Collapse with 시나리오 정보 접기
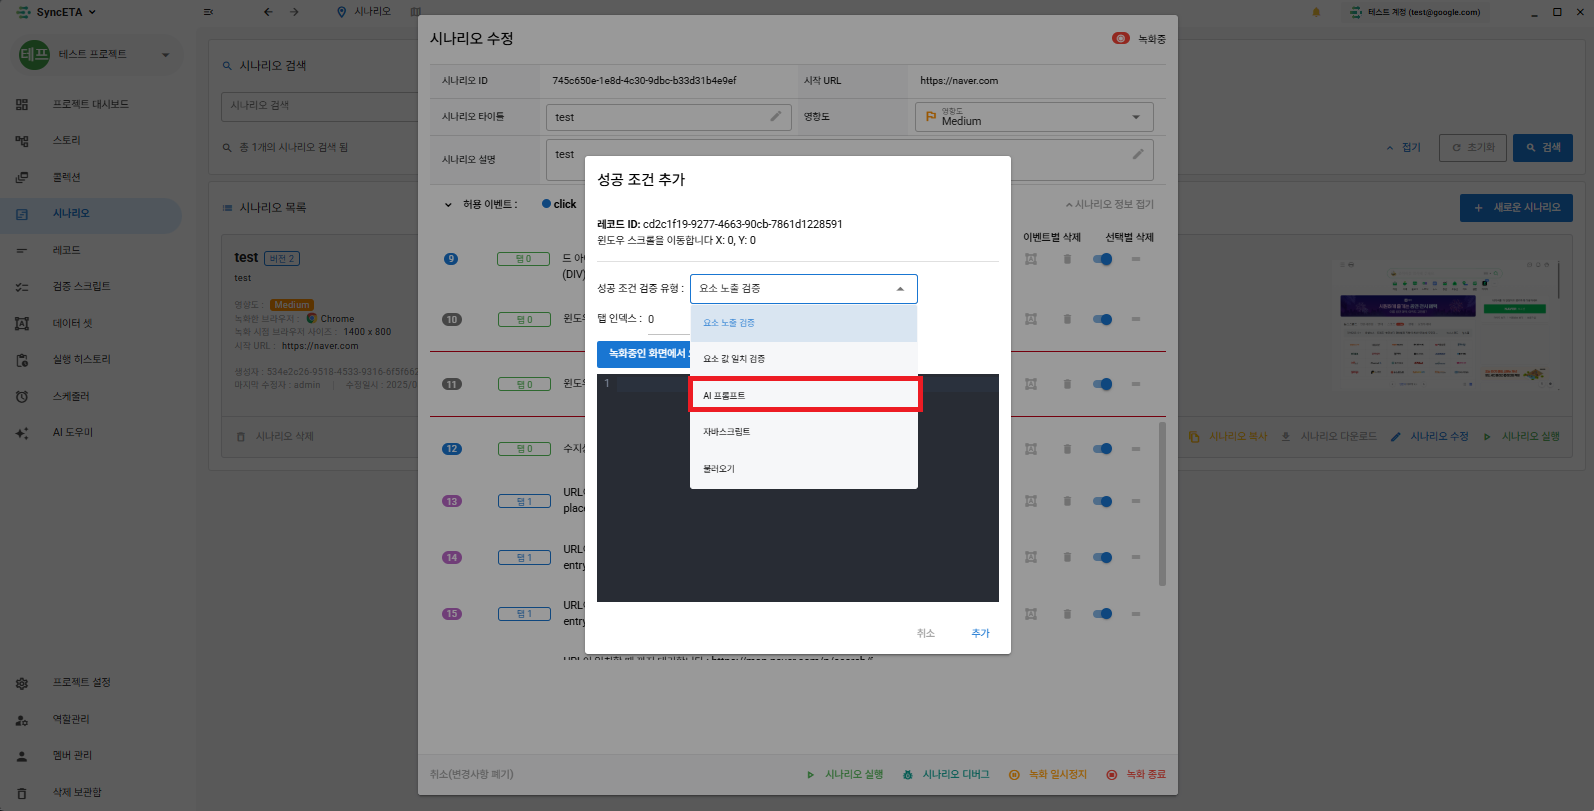This screenshot has width=1594, height=811. coord(1110,204)
